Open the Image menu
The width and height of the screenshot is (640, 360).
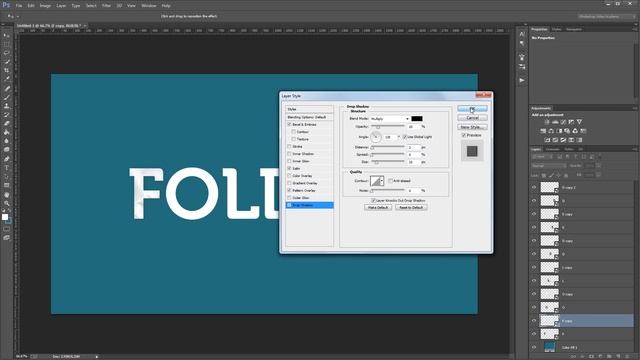pos(45,6)
